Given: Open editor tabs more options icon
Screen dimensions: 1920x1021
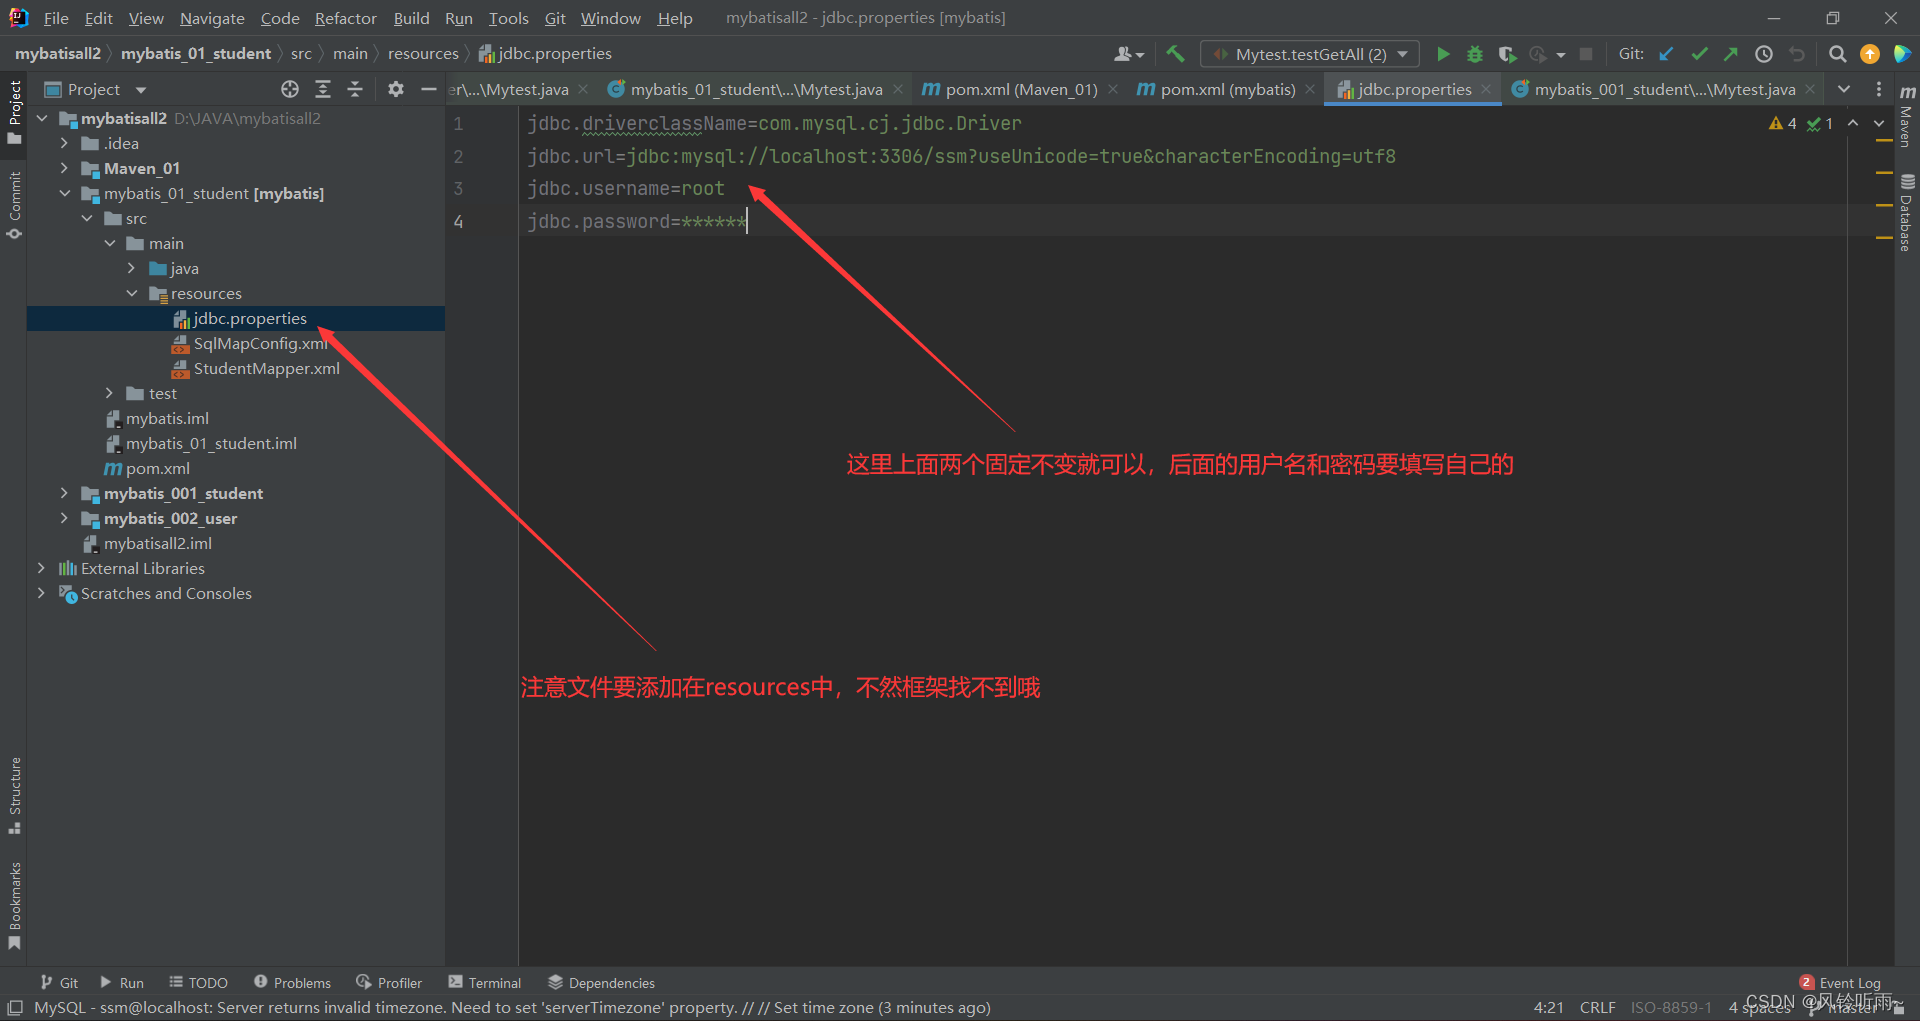Looking at the screenshot, I should pyautogui.click(x=1879, y=89).
